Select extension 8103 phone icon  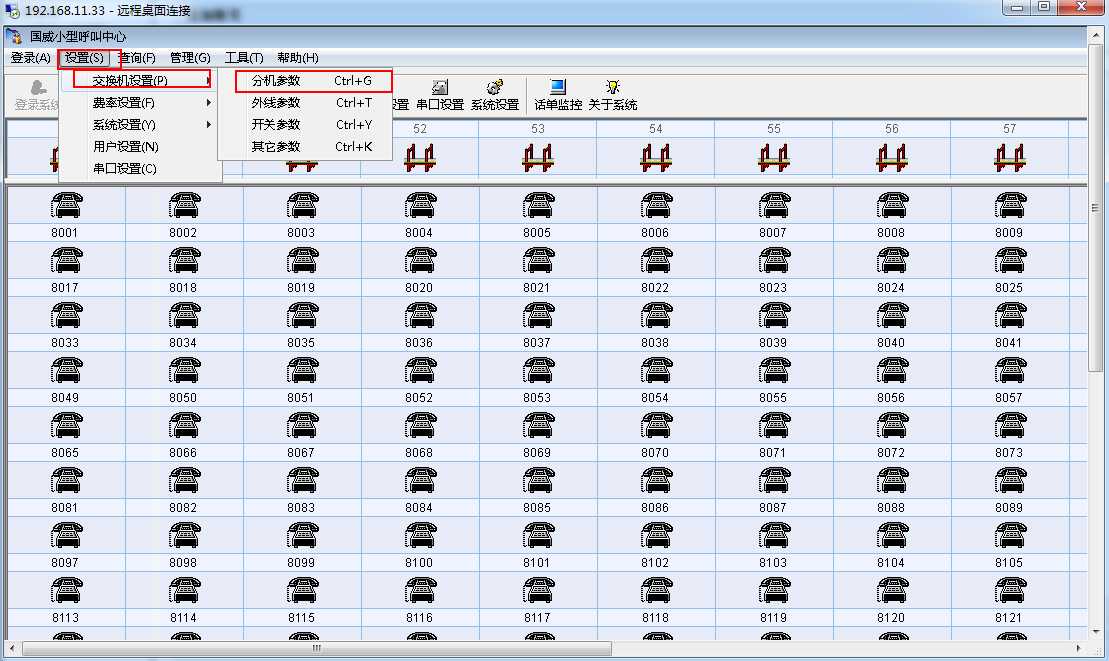click(x=774, y=536)
